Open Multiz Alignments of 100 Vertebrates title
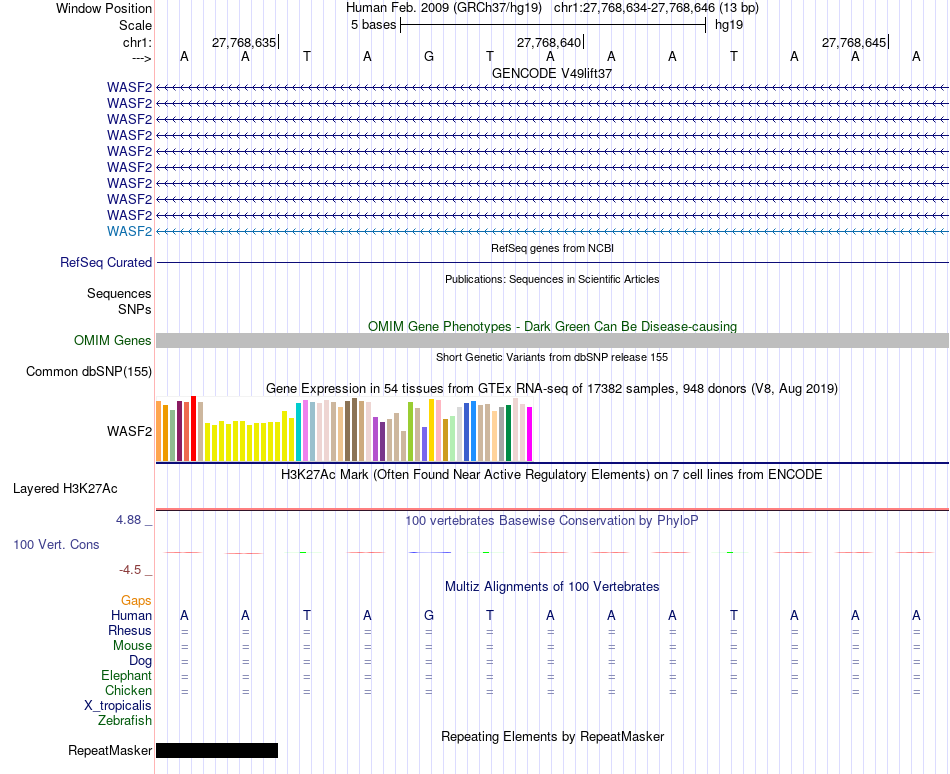950x774 pixels. (552, 586)
